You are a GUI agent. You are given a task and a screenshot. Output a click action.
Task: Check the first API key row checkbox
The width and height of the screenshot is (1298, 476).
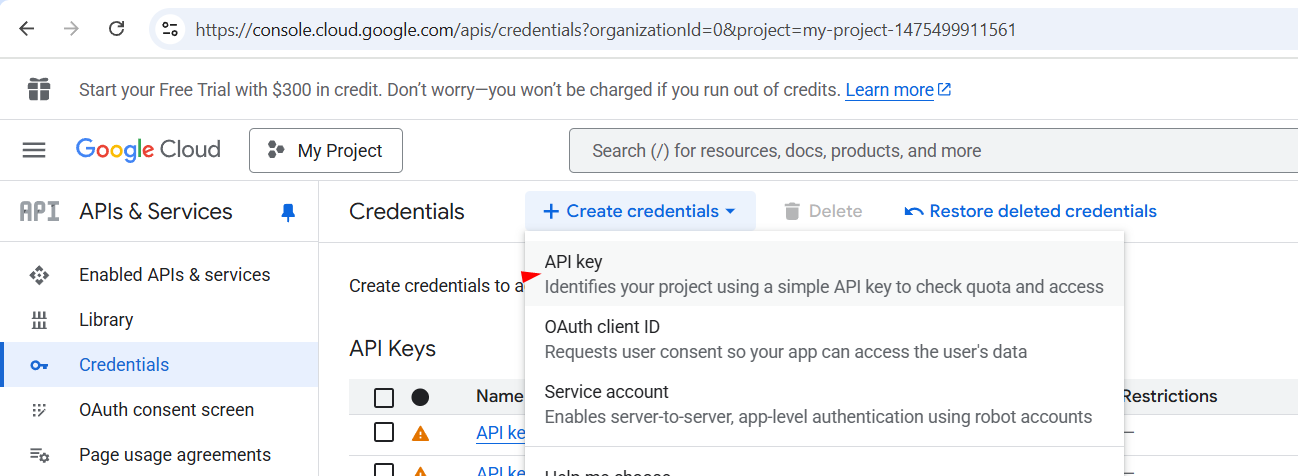tap(384, 432)
